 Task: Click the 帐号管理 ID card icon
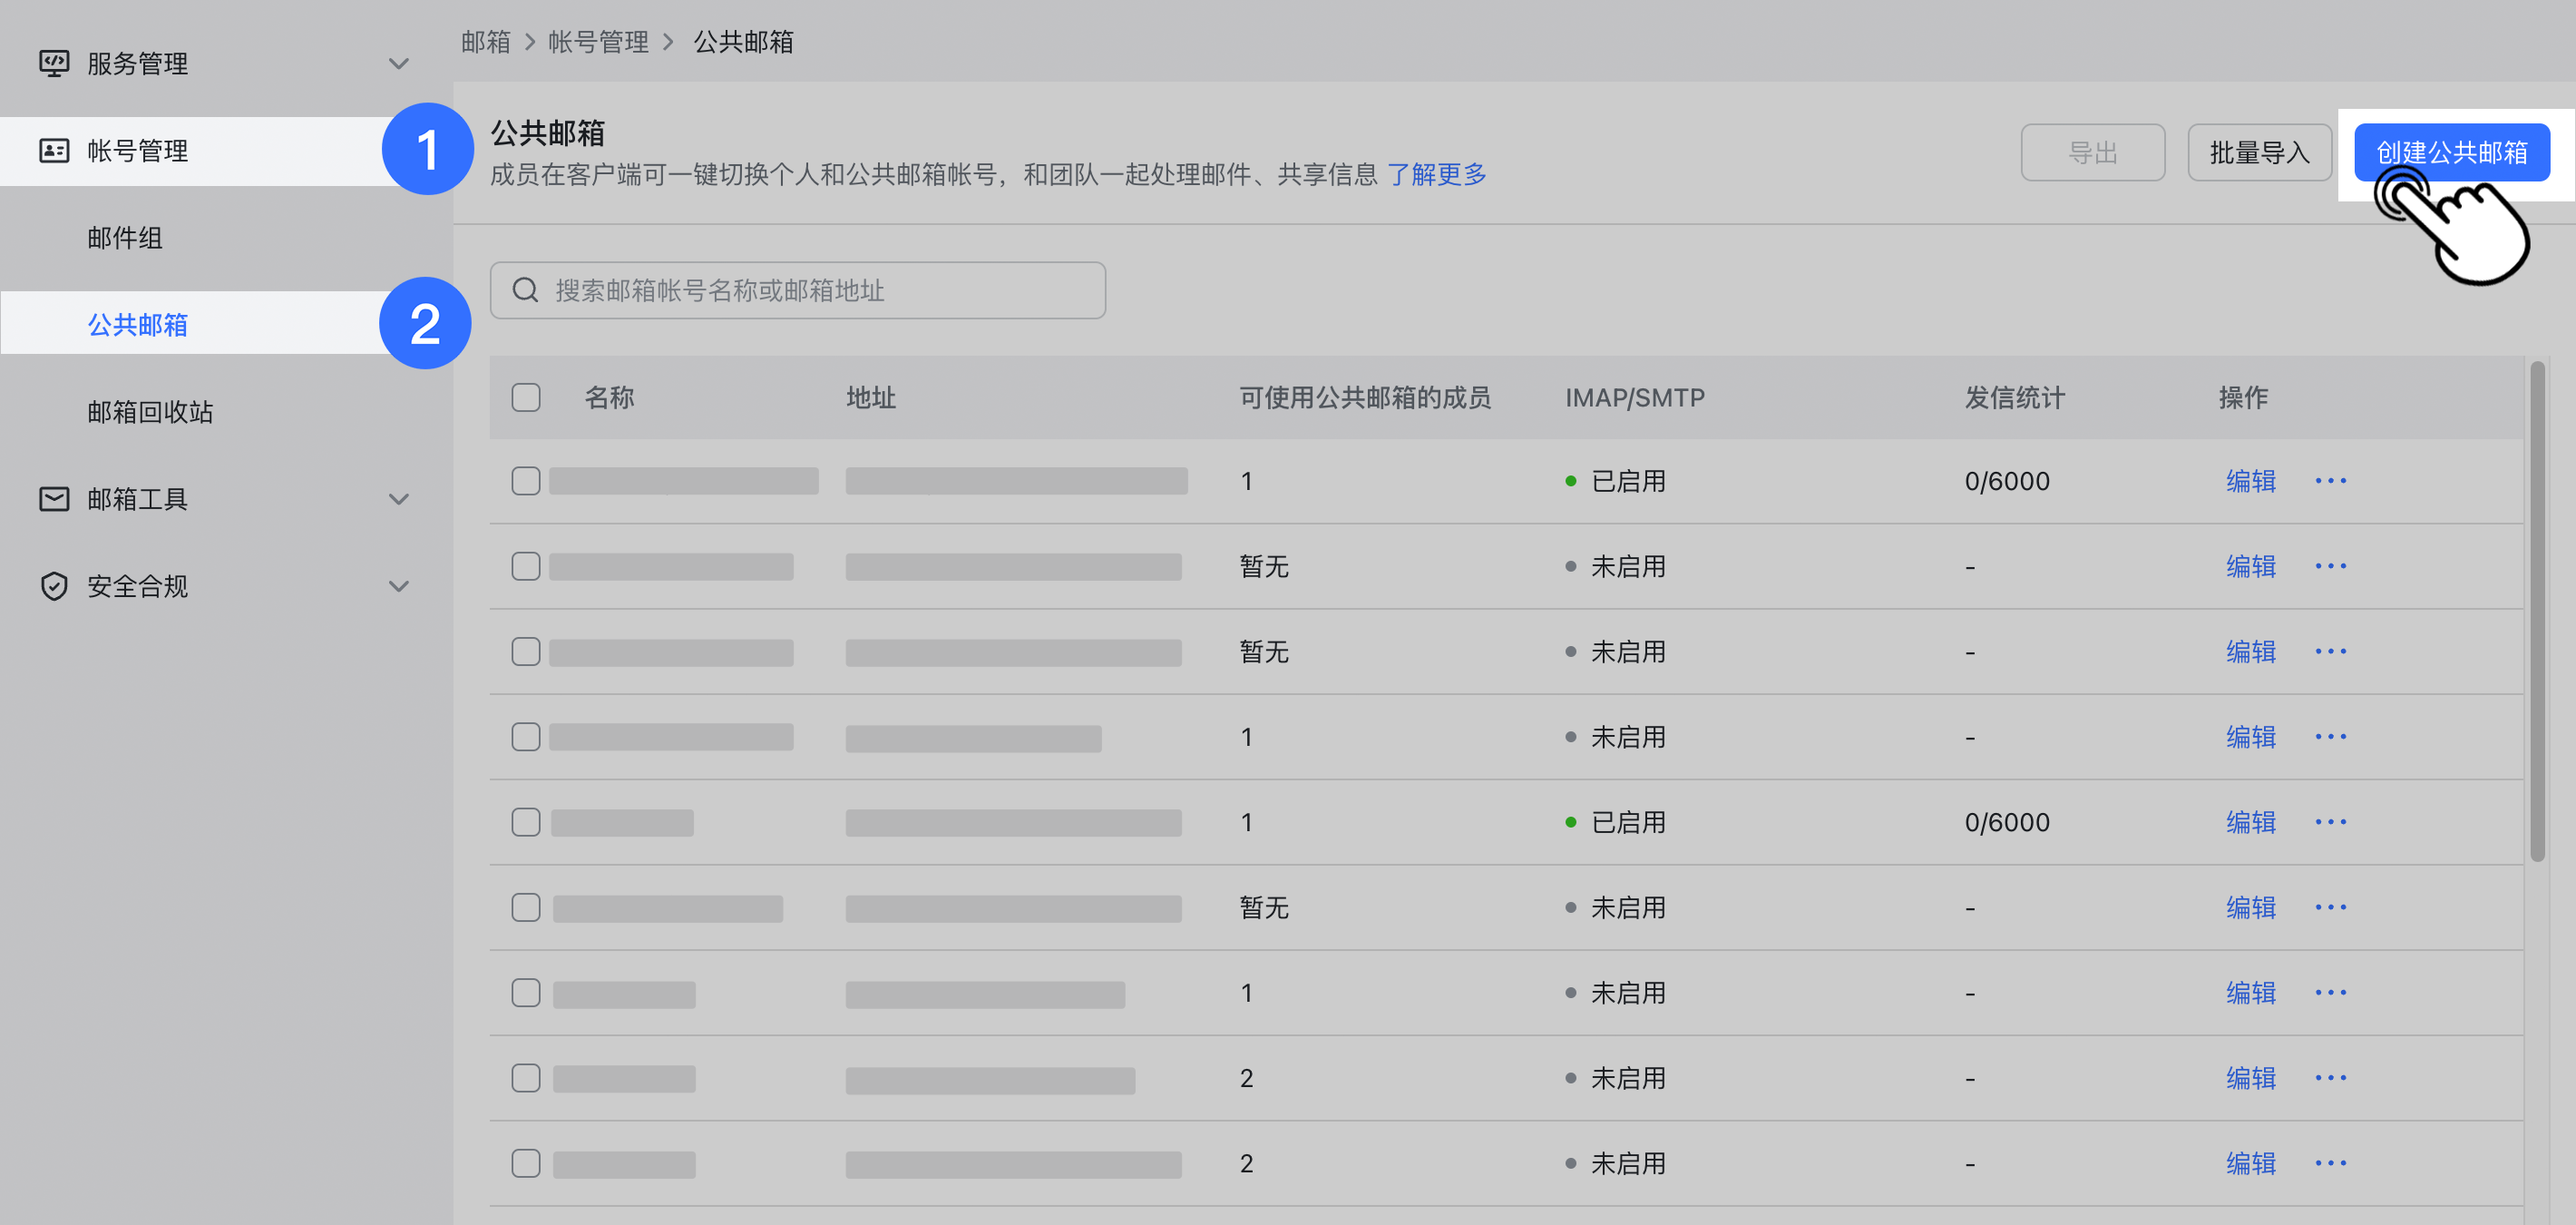coord(55,151)
